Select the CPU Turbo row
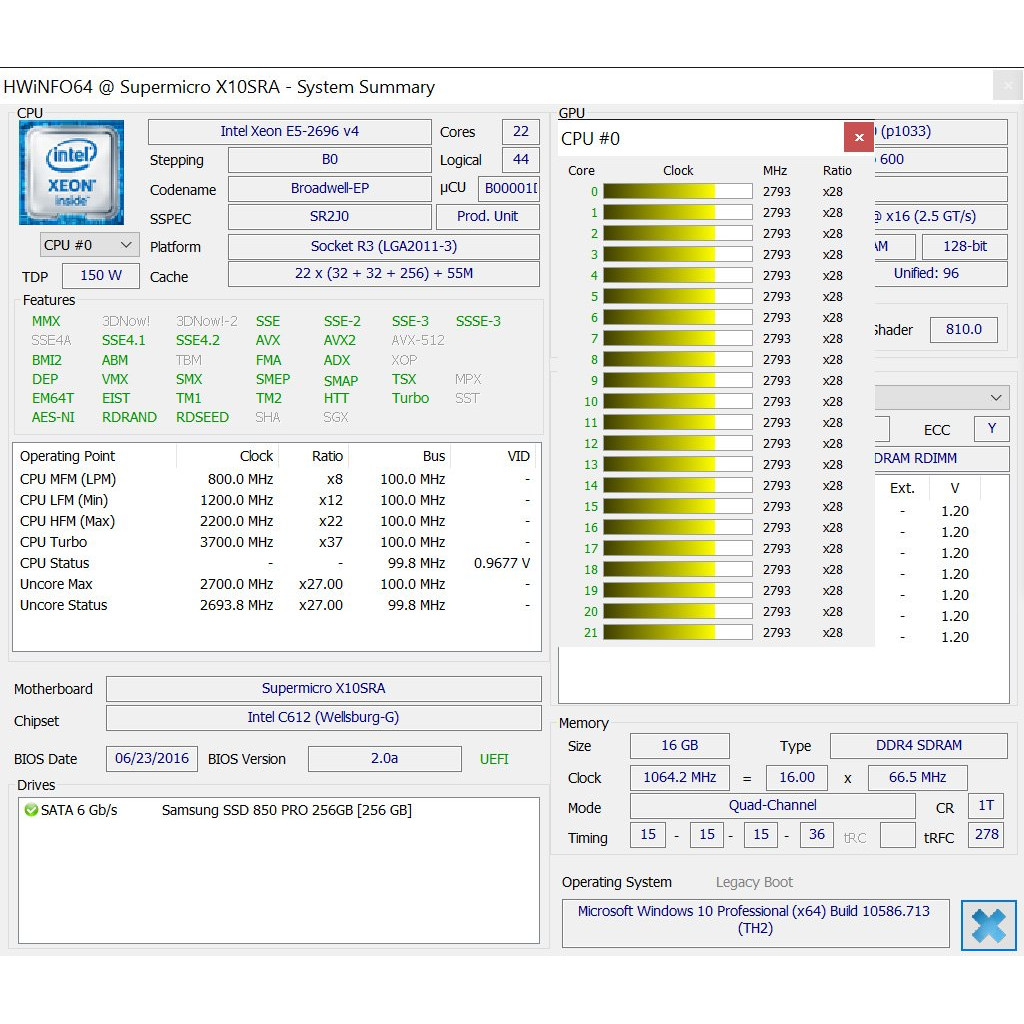The image size is (1024, 1024). point(276,541)
